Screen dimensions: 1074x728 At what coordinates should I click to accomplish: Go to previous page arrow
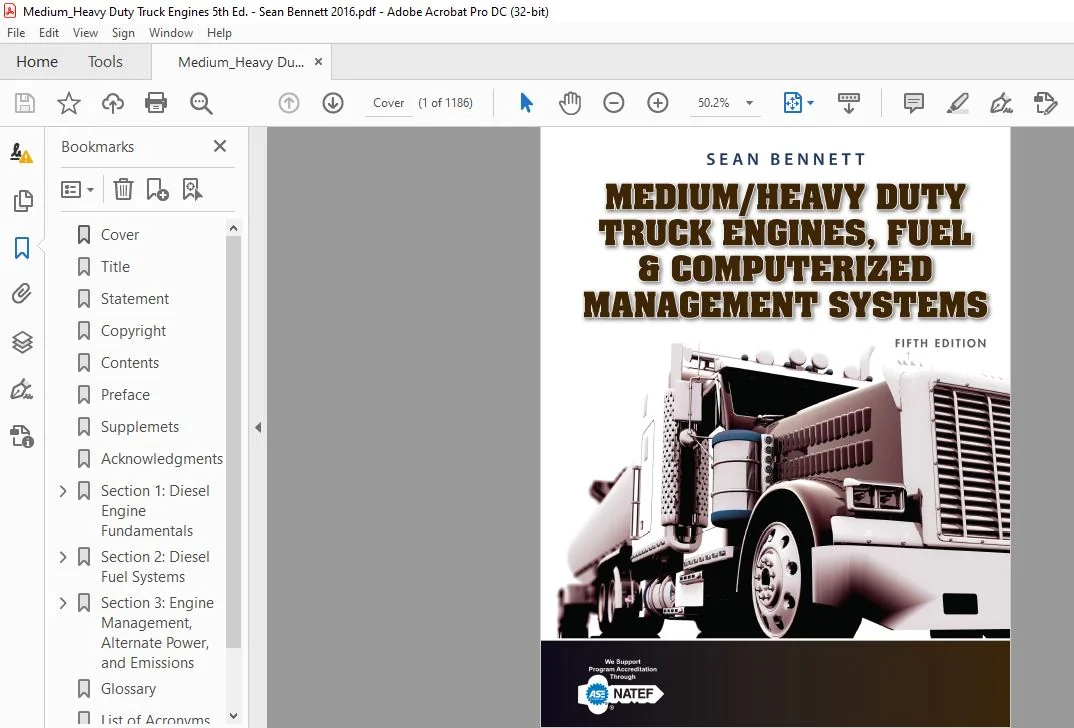click(x=289, y=103)
